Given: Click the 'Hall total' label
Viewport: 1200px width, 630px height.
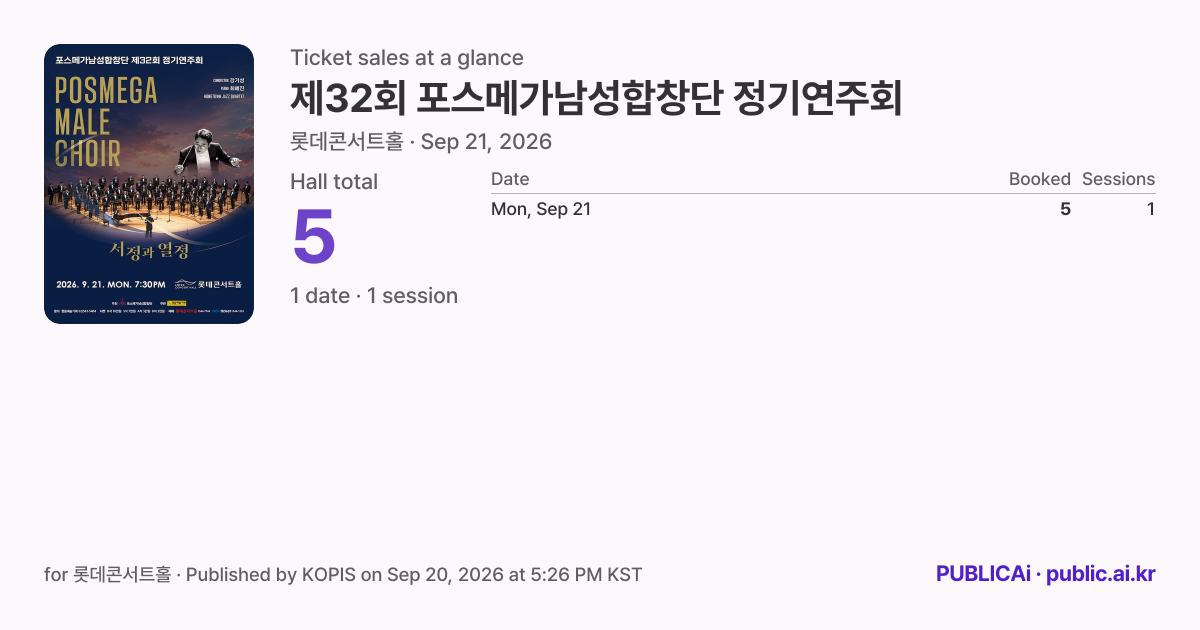Looking at the screenshot, I should tap(334, 182).
